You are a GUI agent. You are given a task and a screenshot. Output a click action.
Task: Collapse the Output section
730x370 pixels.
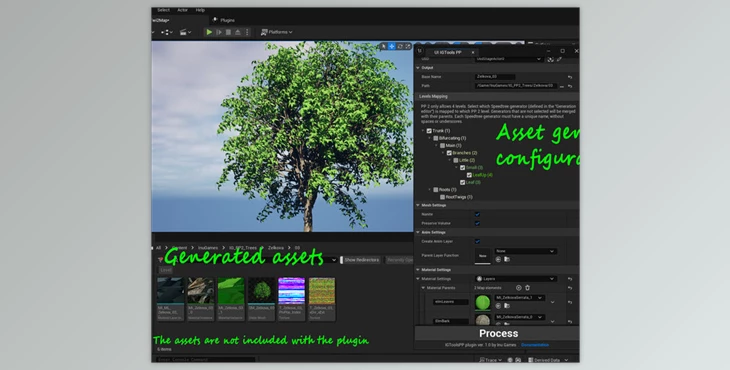418,68
